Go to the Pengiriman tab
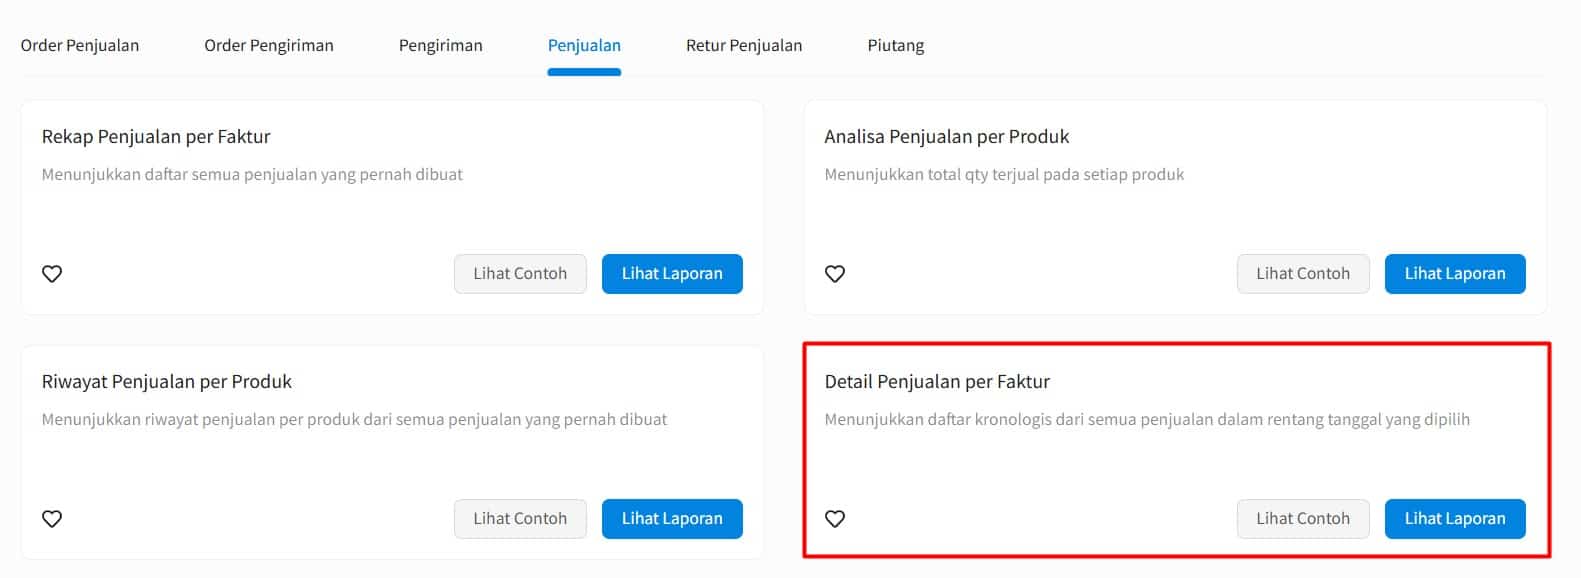Viewport: 1581px width, 578px height. [440, 46]
